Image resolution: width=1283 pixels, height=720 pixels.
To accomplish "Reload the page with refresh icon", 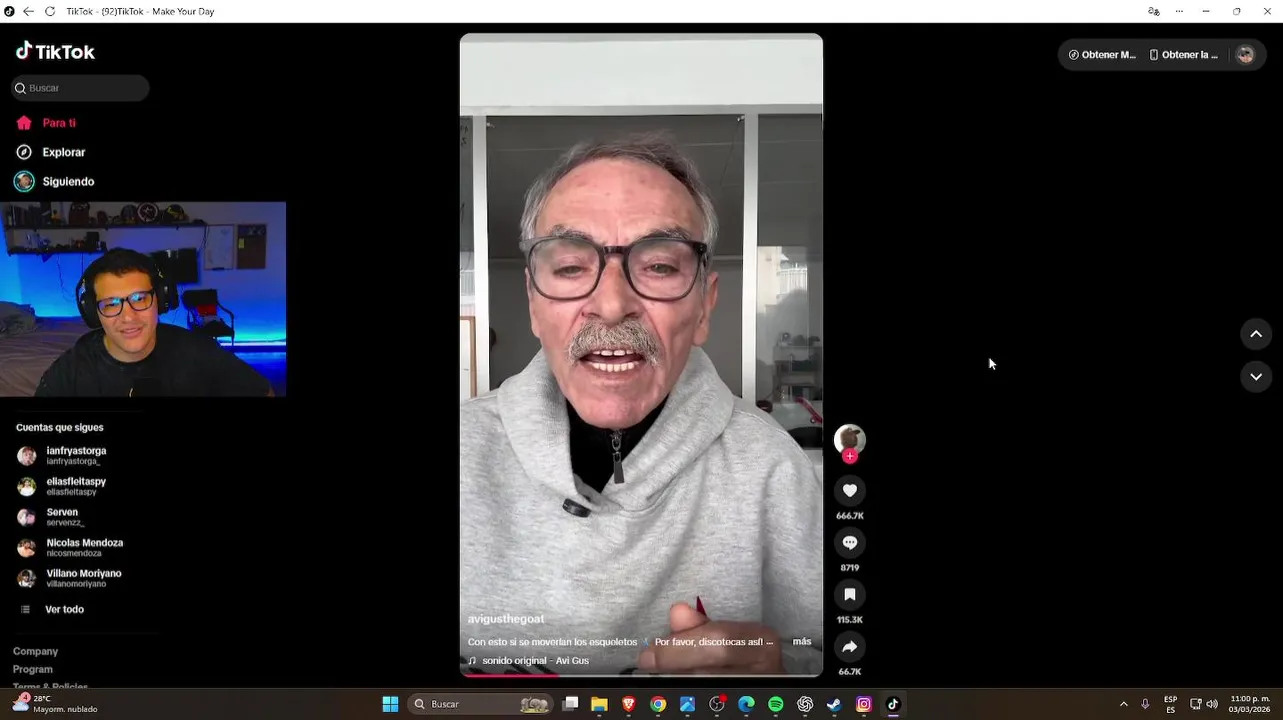I will tap(49, 11).
